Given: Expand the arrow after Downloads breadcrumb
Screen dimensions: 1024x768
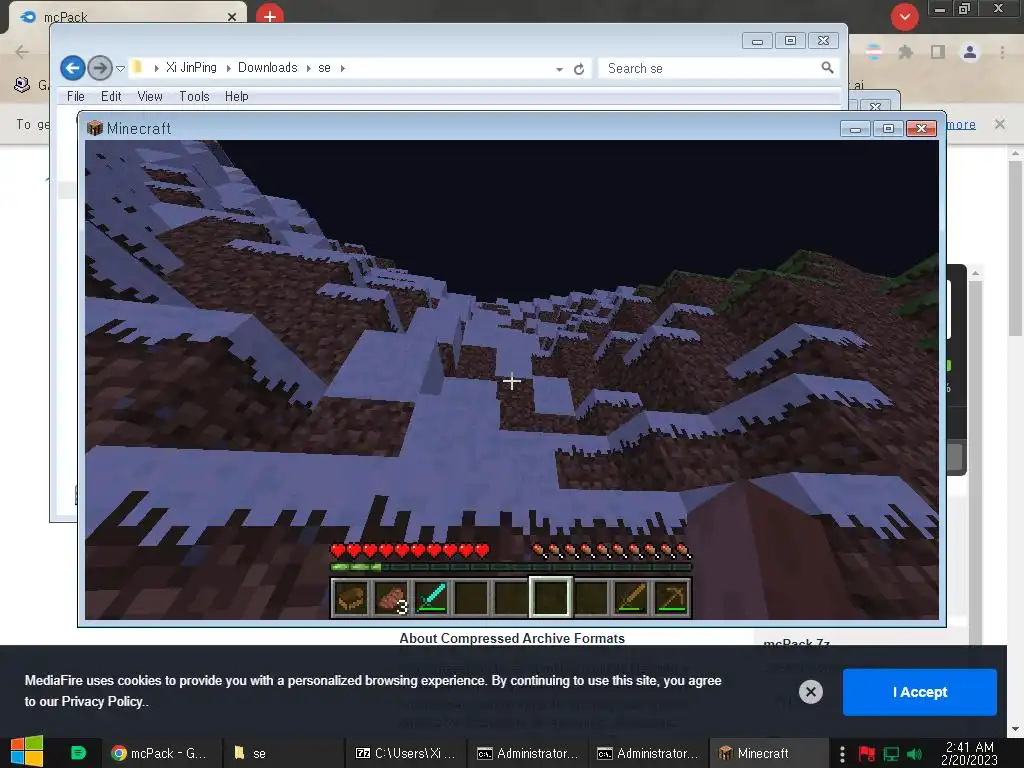Looking at the screenshot, I should [x=308, y=68].
